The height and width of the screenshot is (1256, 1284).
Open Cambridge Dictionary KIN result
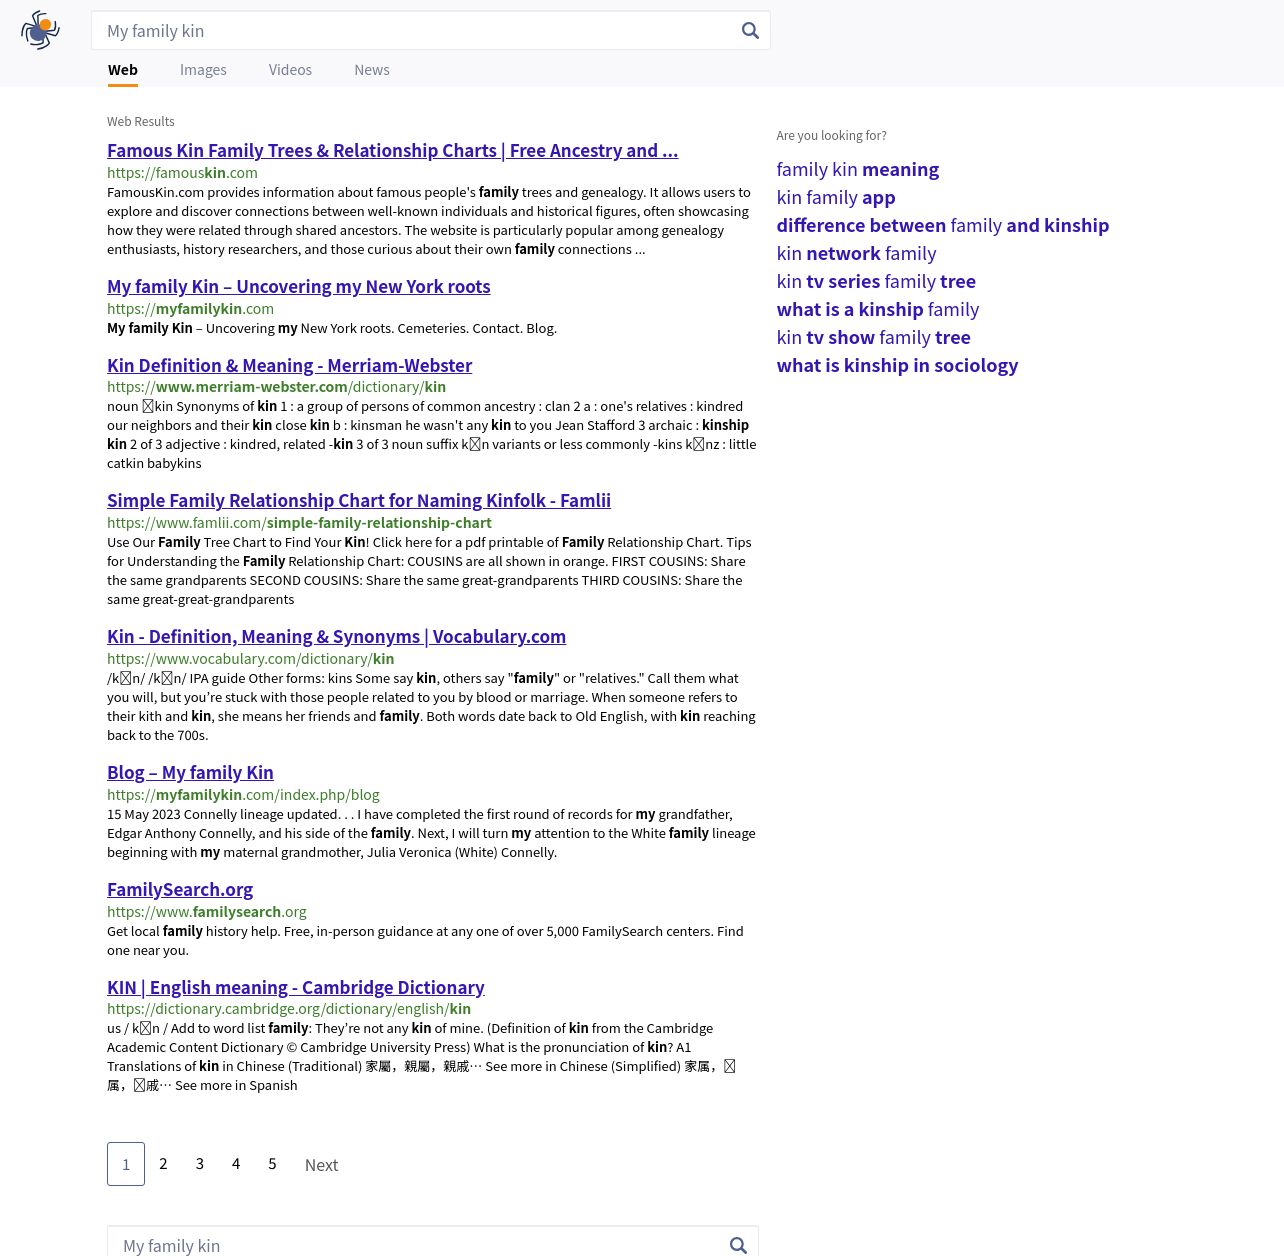(x=296, y=988)
